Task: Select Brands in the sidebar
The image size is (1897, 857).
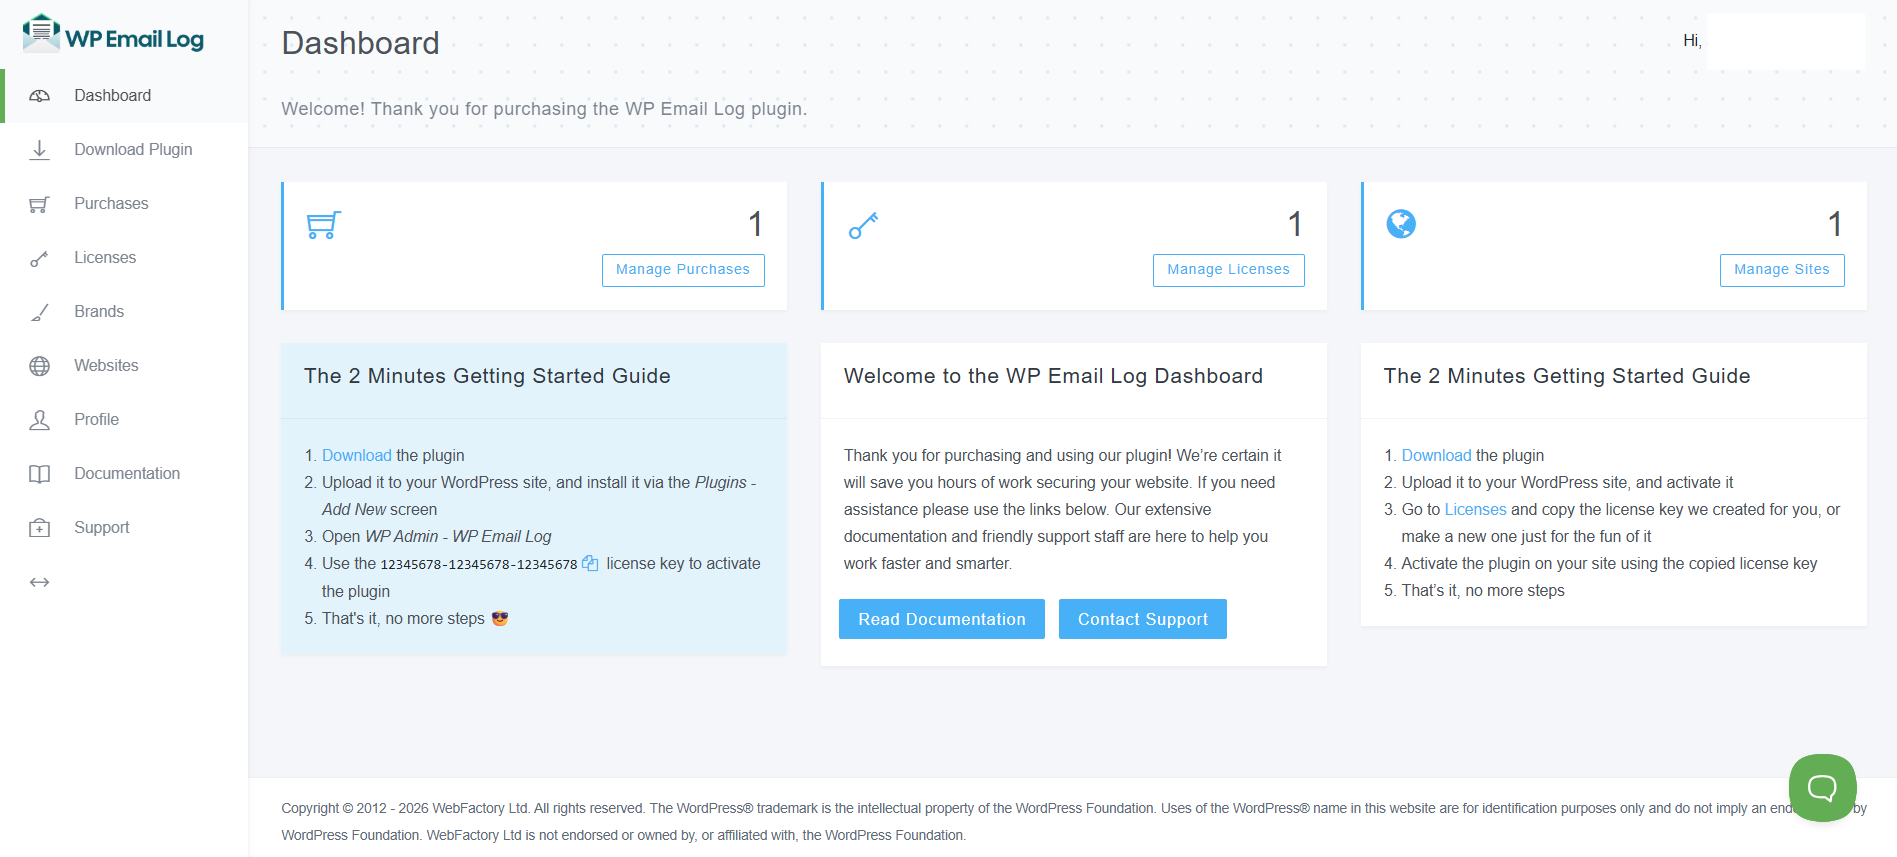Action: [x=99, y=312]
